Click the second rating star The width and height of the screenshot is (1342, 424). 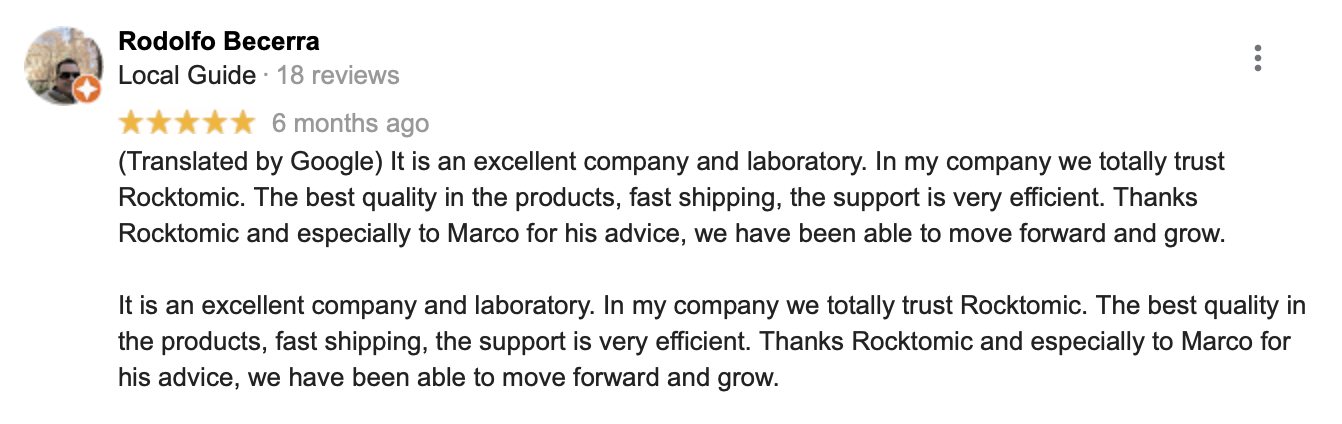coord(159,123)
